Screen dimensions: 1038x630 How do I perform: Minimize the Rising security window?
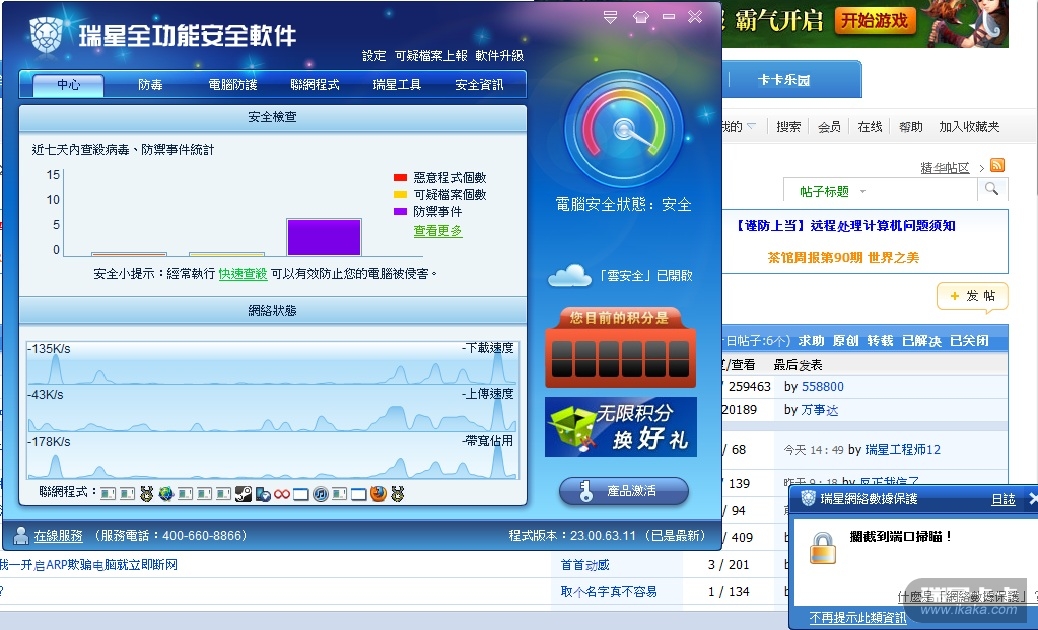pos(669,17)
